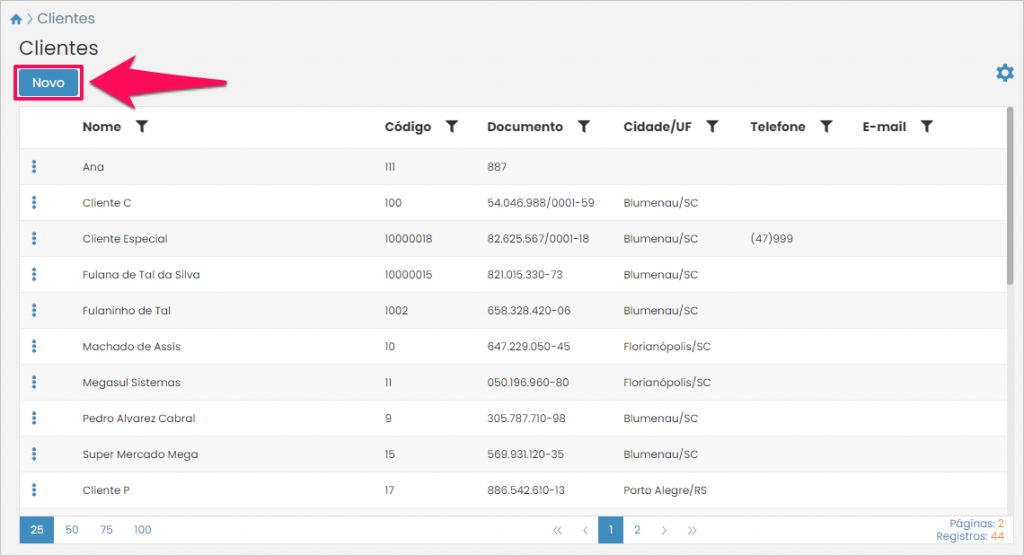Viewport: 1024px width, 556px height.
Task: Open the E-mail column filter
Action: (x=927, y=127)
